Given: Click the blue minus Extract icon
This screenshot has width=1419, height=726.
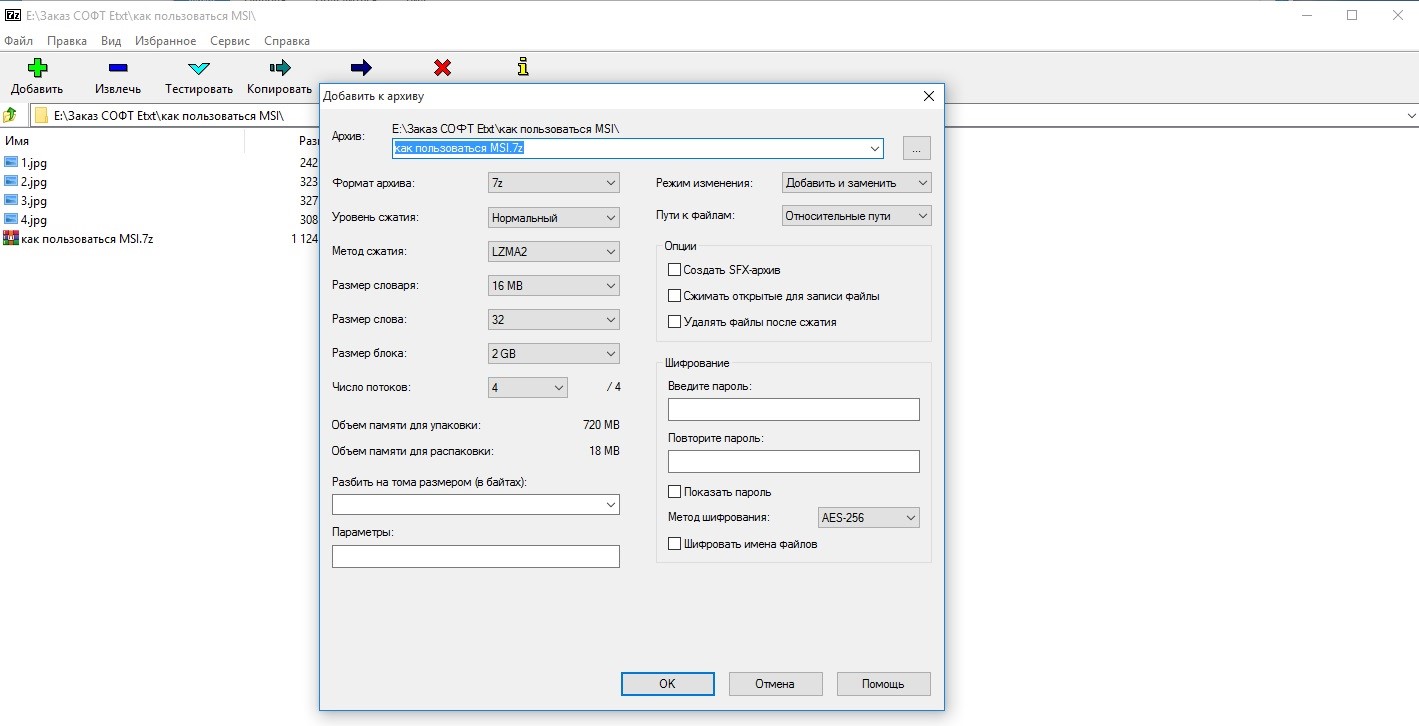Looking at the screenshot, I should 118,69.
